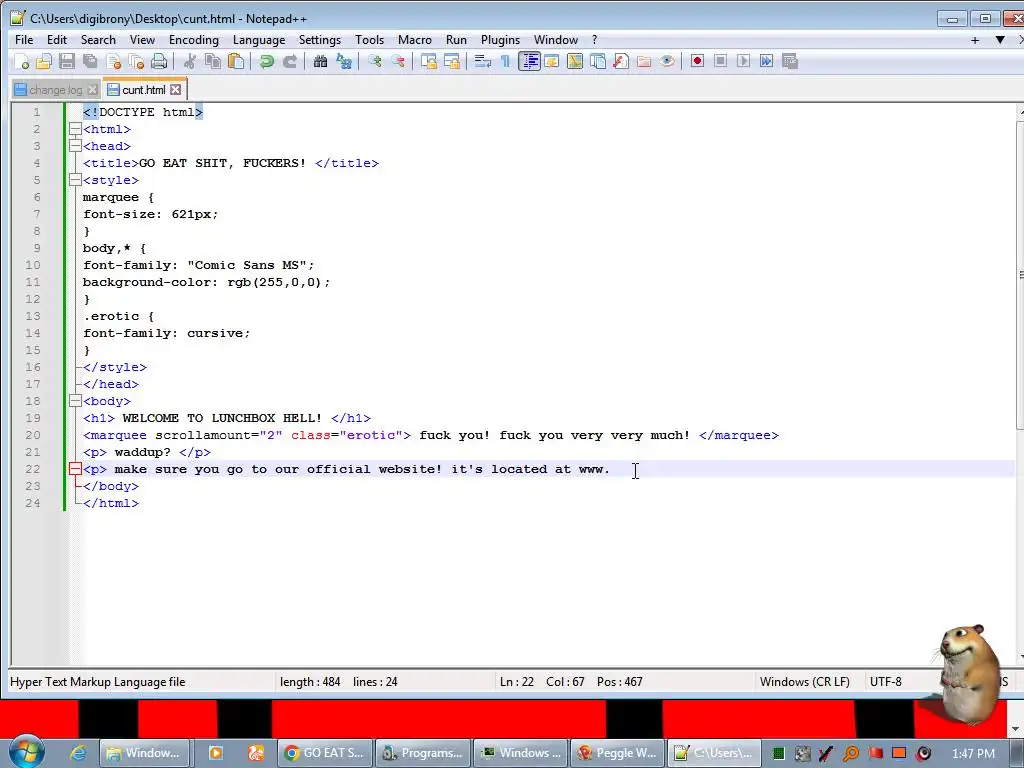Screen dimensions: 1024x768
Task: Open the Plugins menu
Action: point(500,40)
